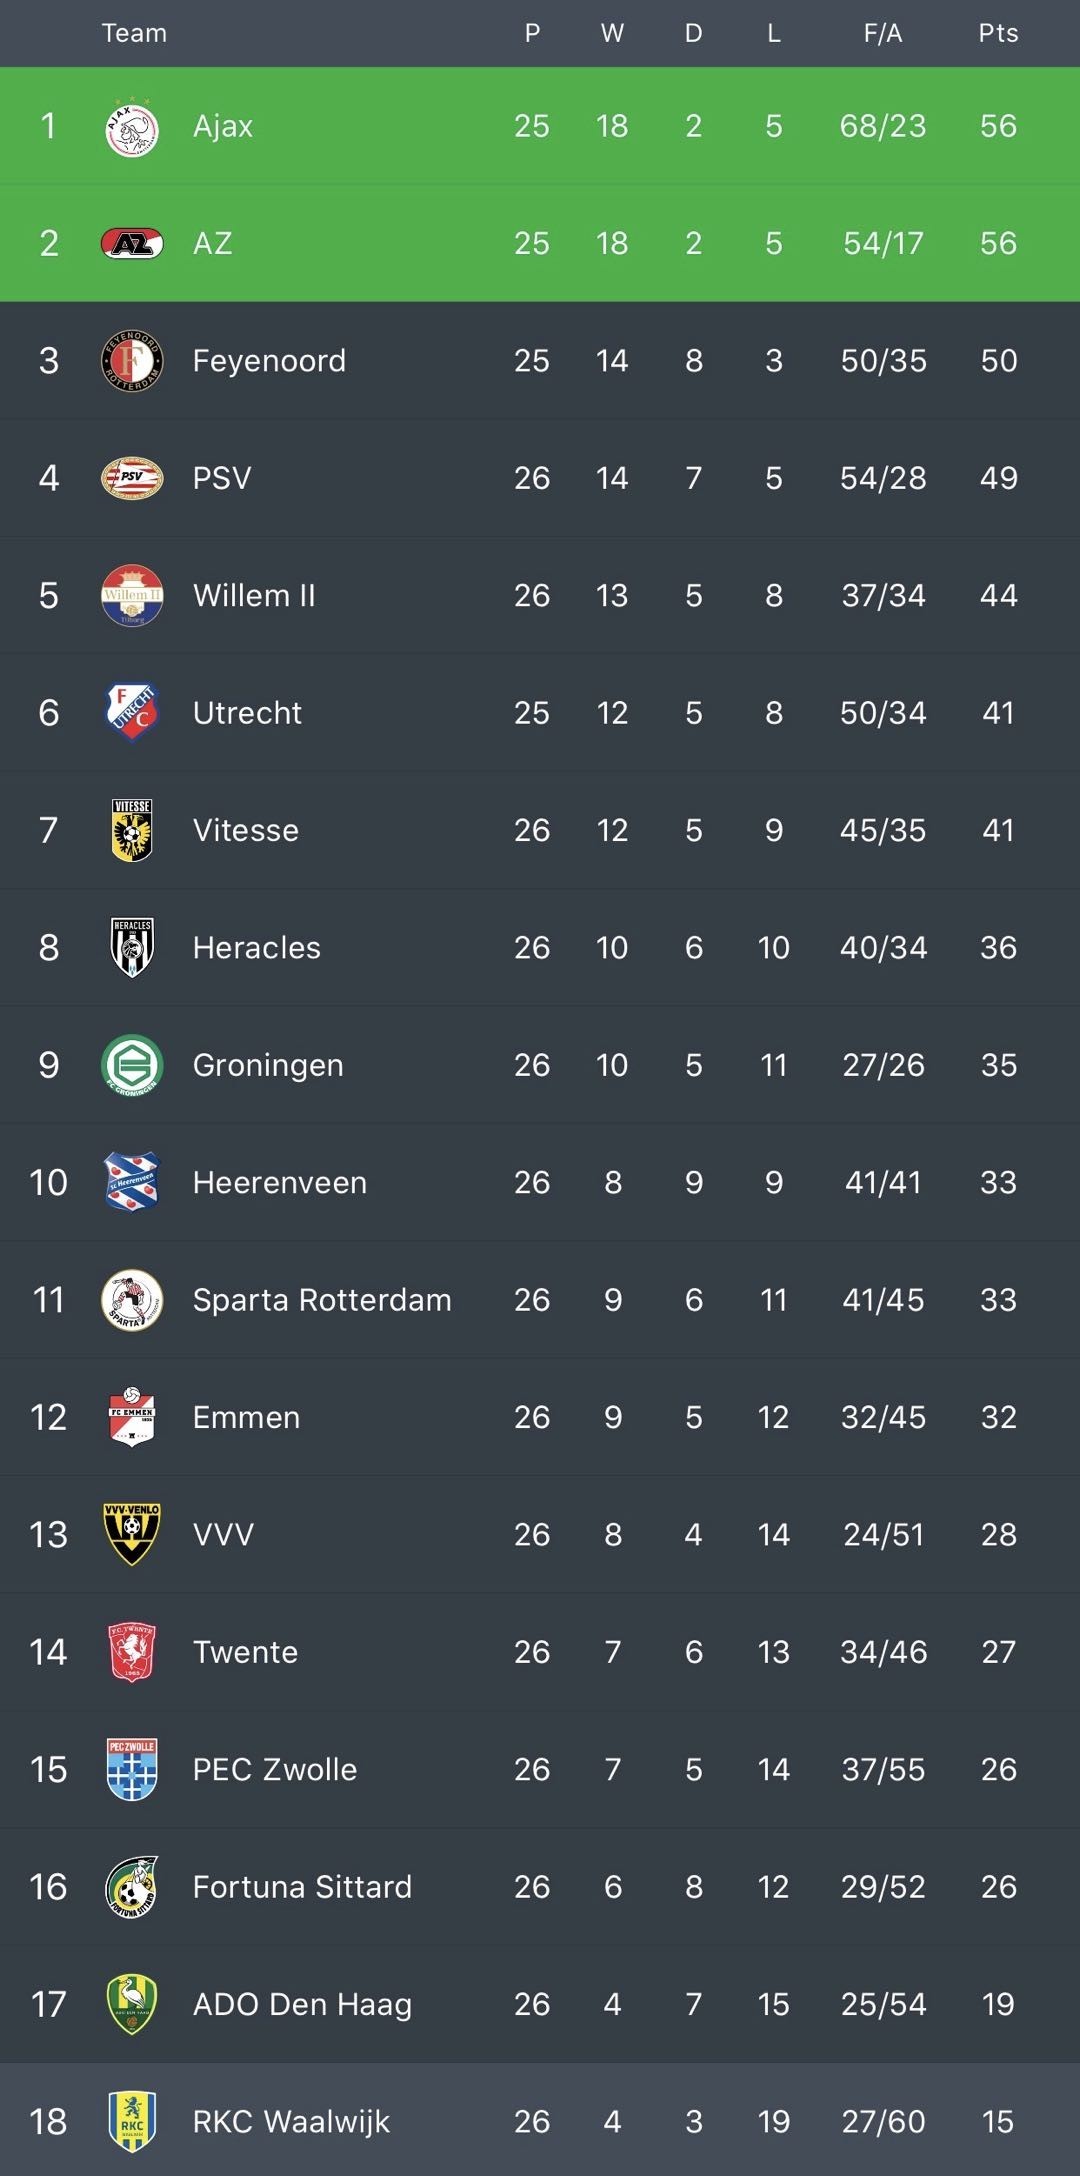Tap the VVV-Venlo club crest
The height and width of the screenshot is (2176, 1080).
(132, 1534)
